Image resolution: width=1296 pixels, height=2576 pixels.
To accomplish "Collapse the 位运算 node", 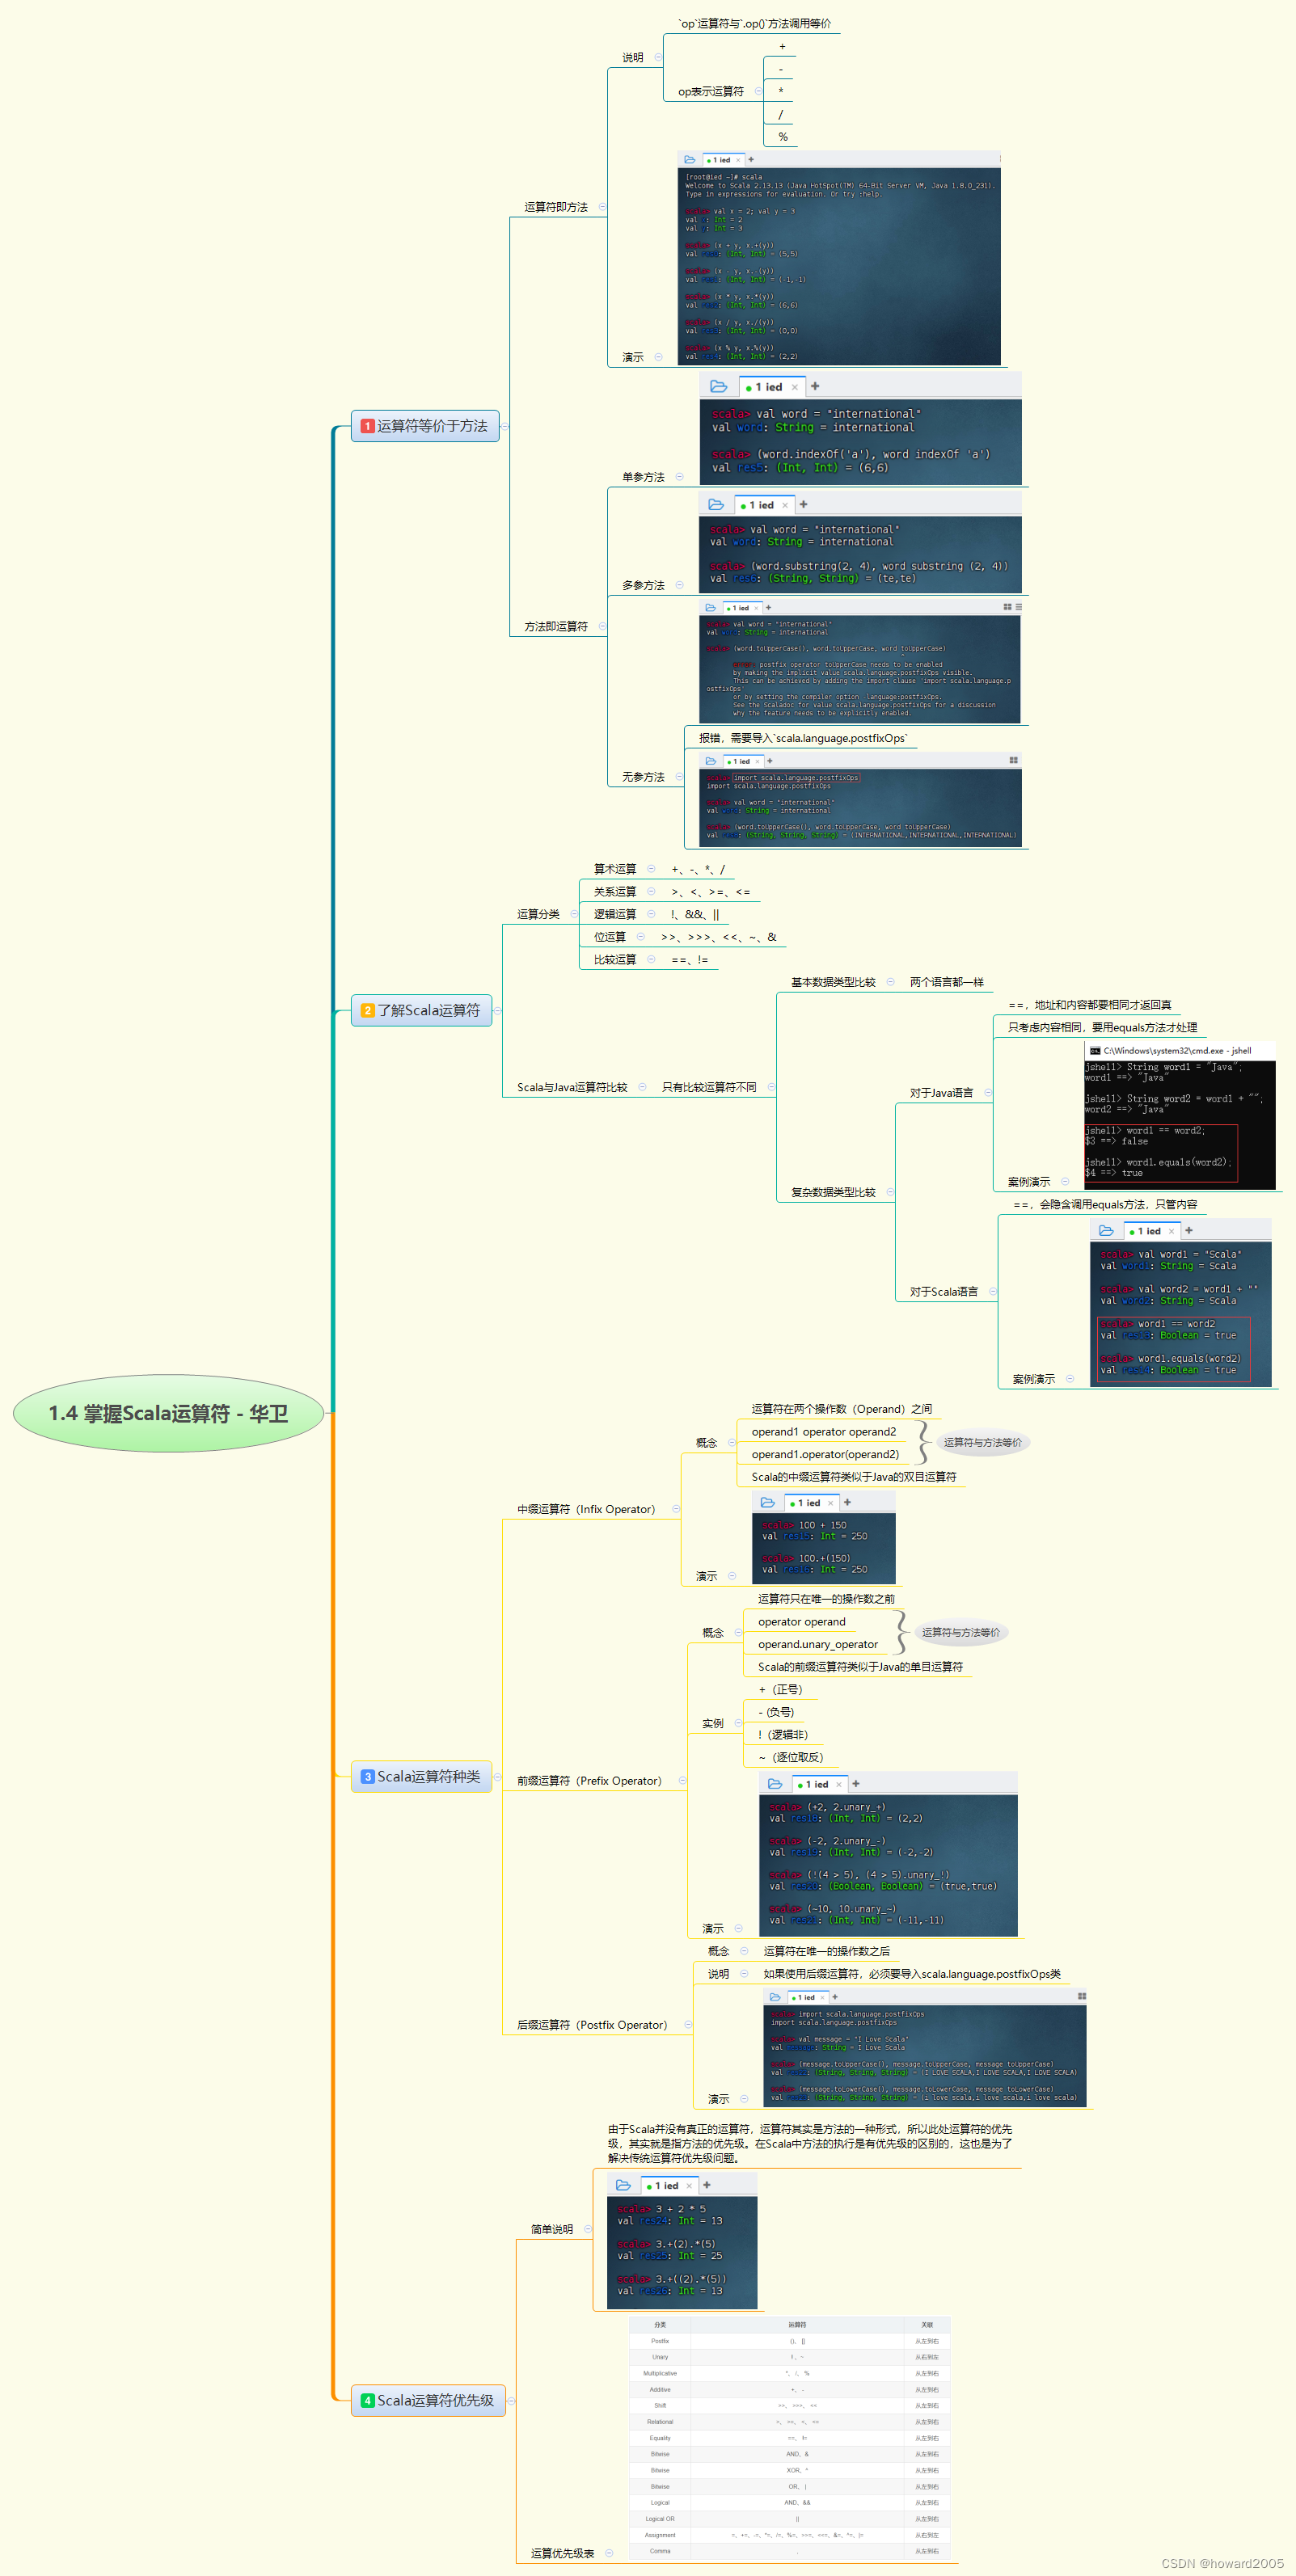I will click(641, 937).
